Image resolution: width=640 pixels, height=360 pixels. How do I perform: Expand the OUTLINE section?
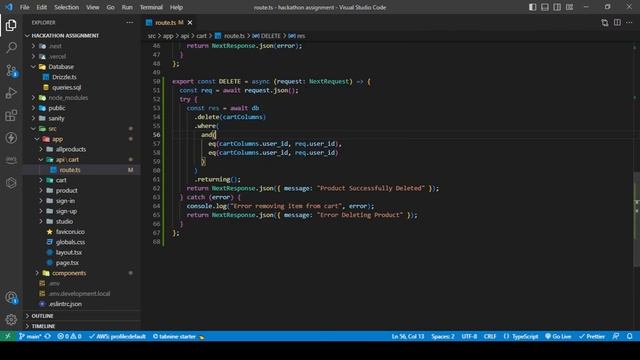tap(42, 316)
